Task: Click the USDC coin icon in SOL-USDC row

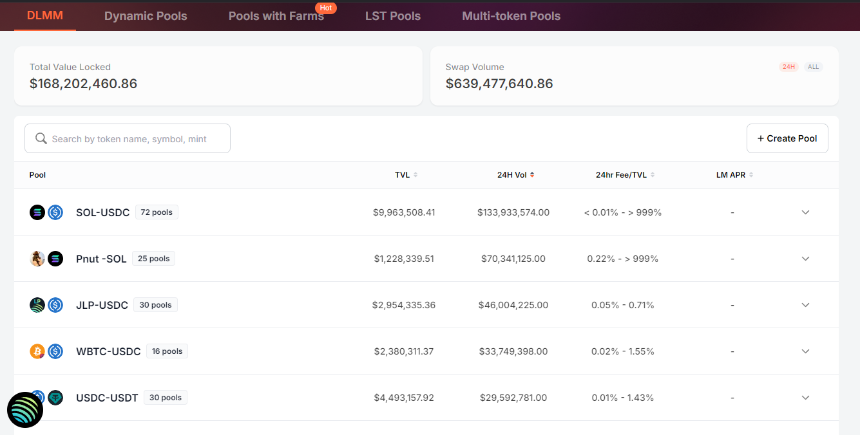Action: click(55, 212)
